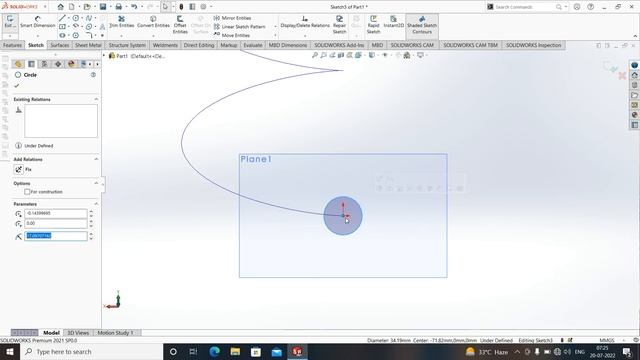640x360 pixels.
Task: Switch to the Sheet Metal tab
Action: point(88,45)
